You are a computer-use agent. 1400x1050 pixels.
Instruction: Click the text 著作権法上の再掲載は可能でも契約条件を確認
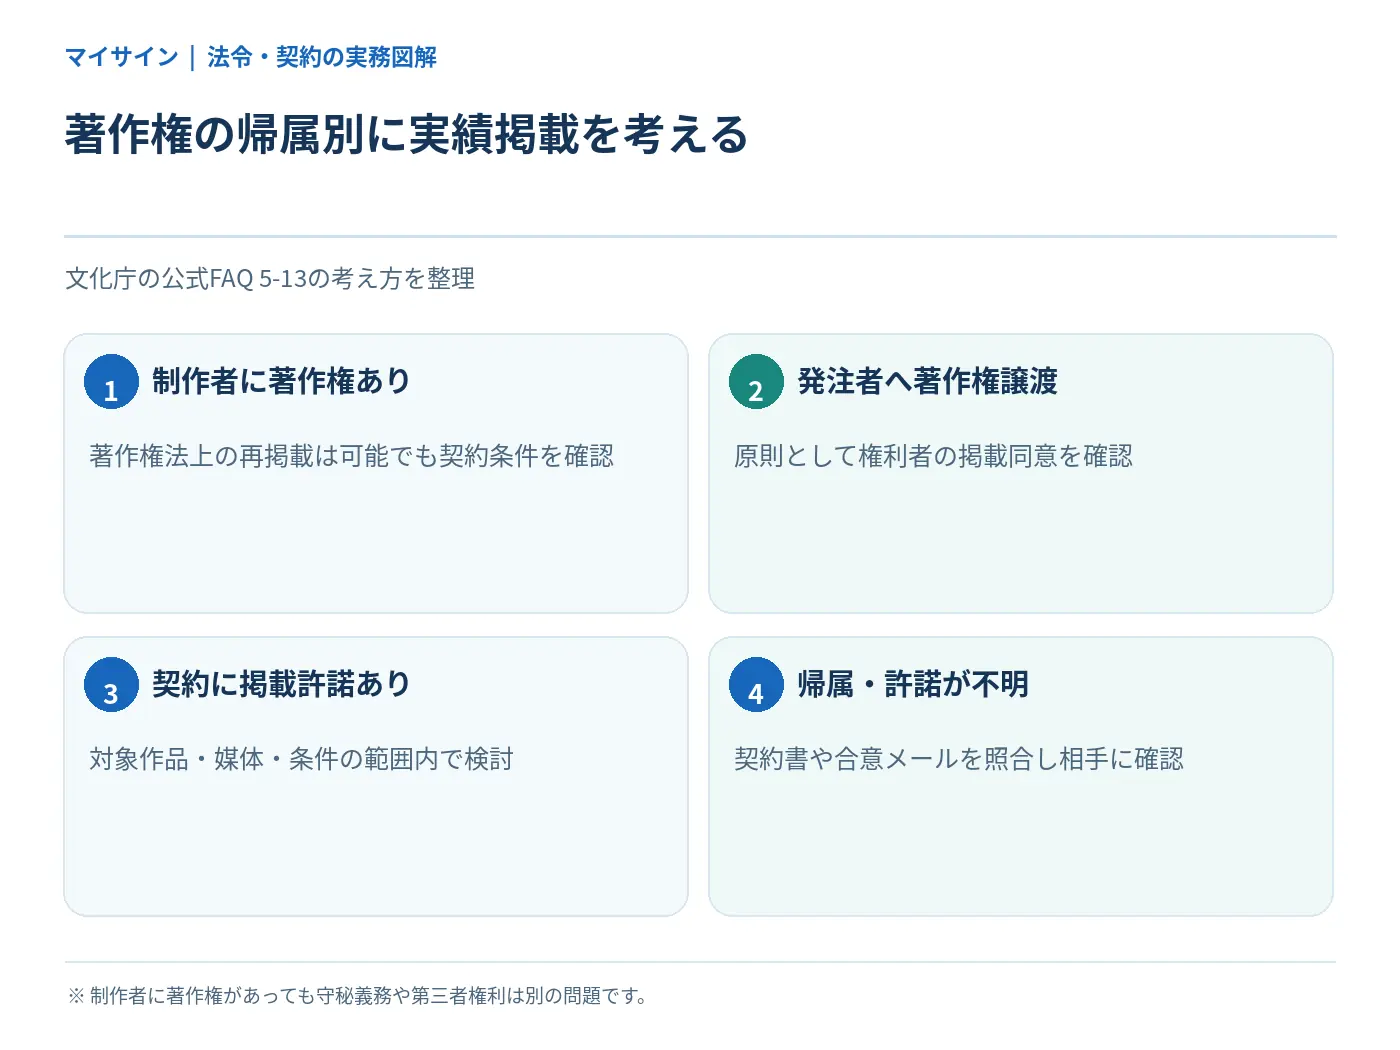[352, 456]
